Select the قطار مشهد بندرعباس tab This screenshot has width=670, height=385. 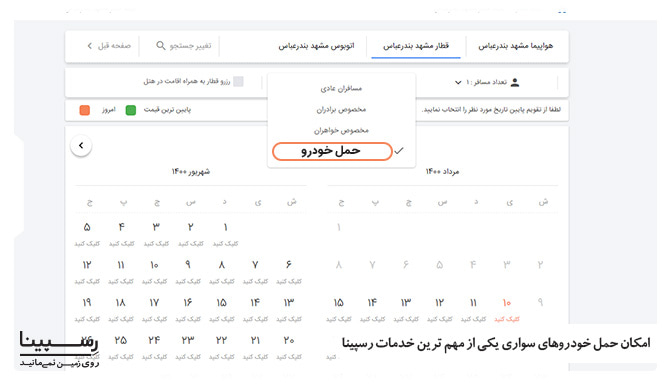coord(416,45)
